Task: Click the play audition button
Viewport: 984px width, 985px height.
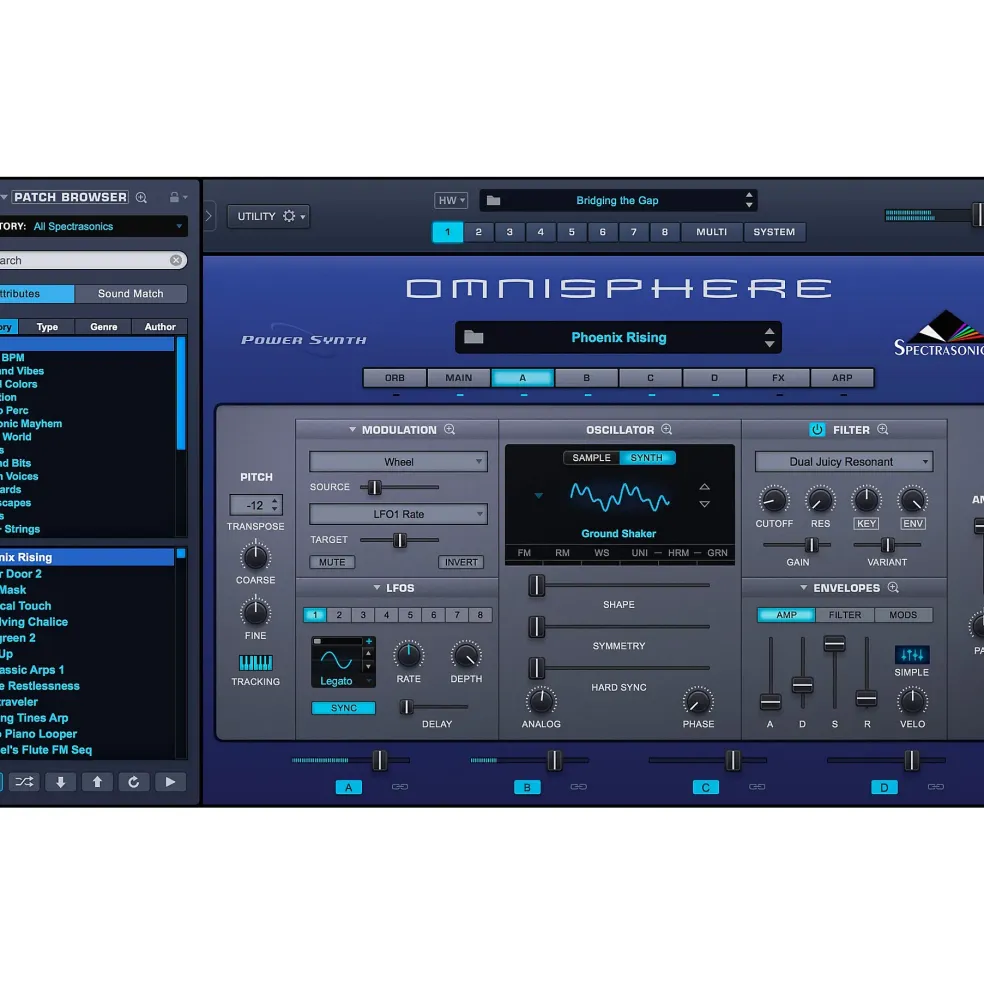Action: (170, 782)
